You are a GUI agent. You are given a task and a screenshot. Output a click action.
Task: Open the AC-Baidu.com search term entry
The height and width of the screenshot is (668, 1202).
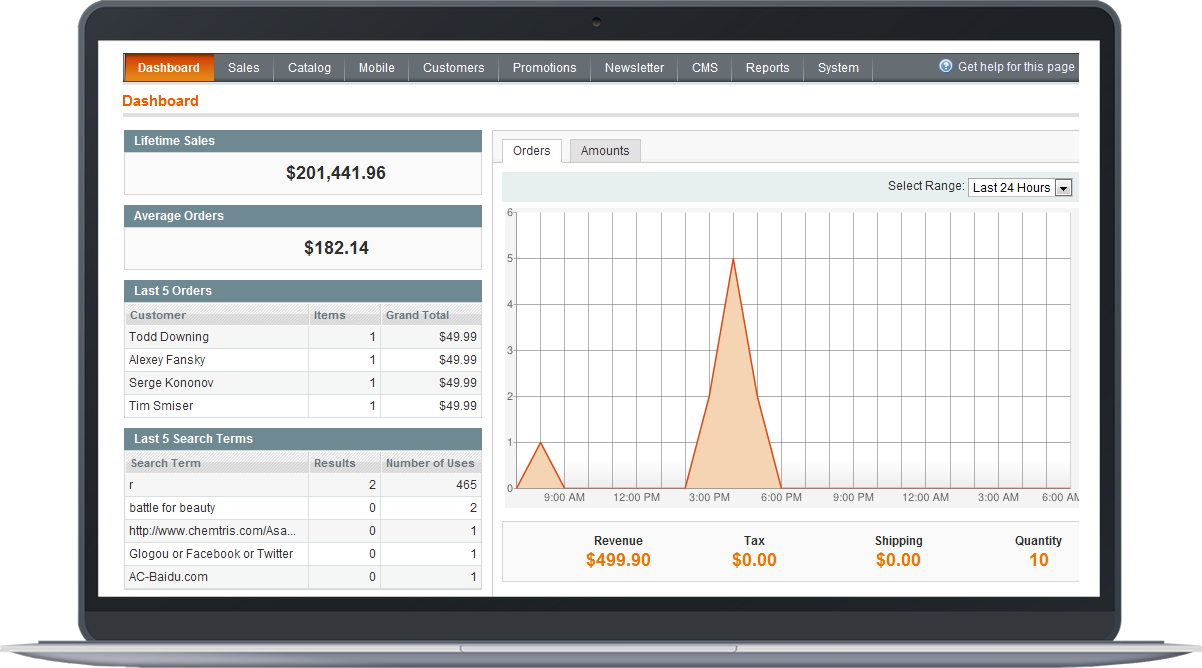167,576
